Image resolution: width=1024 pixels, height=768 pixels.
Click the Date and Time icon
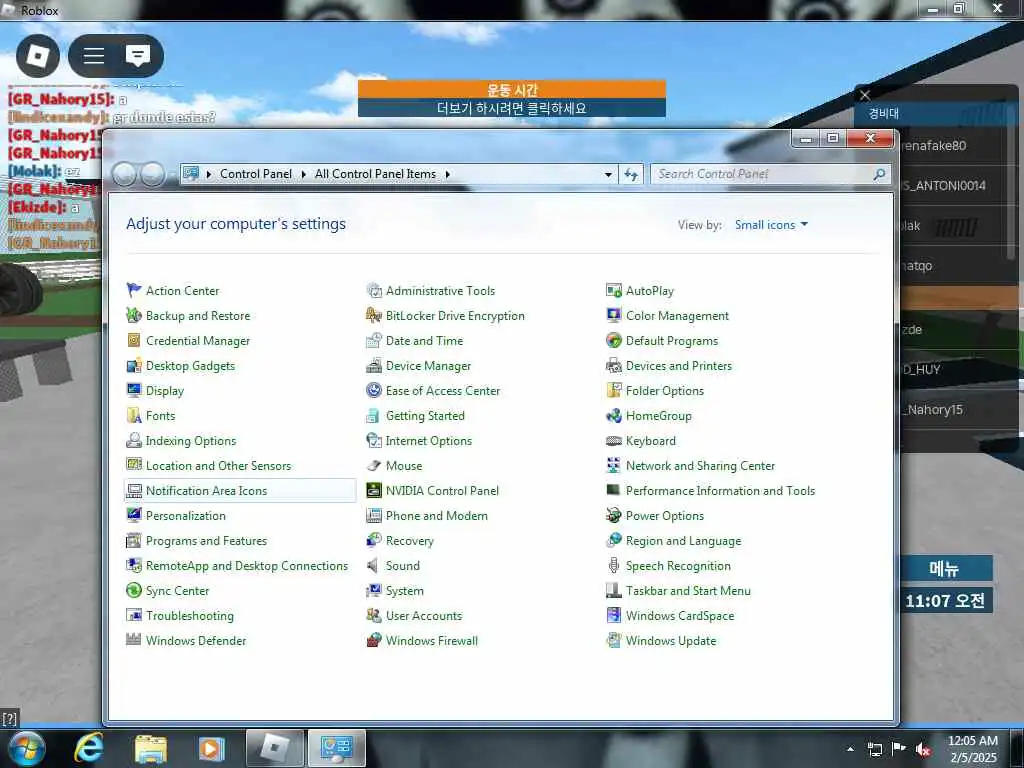tap(374, 340)
